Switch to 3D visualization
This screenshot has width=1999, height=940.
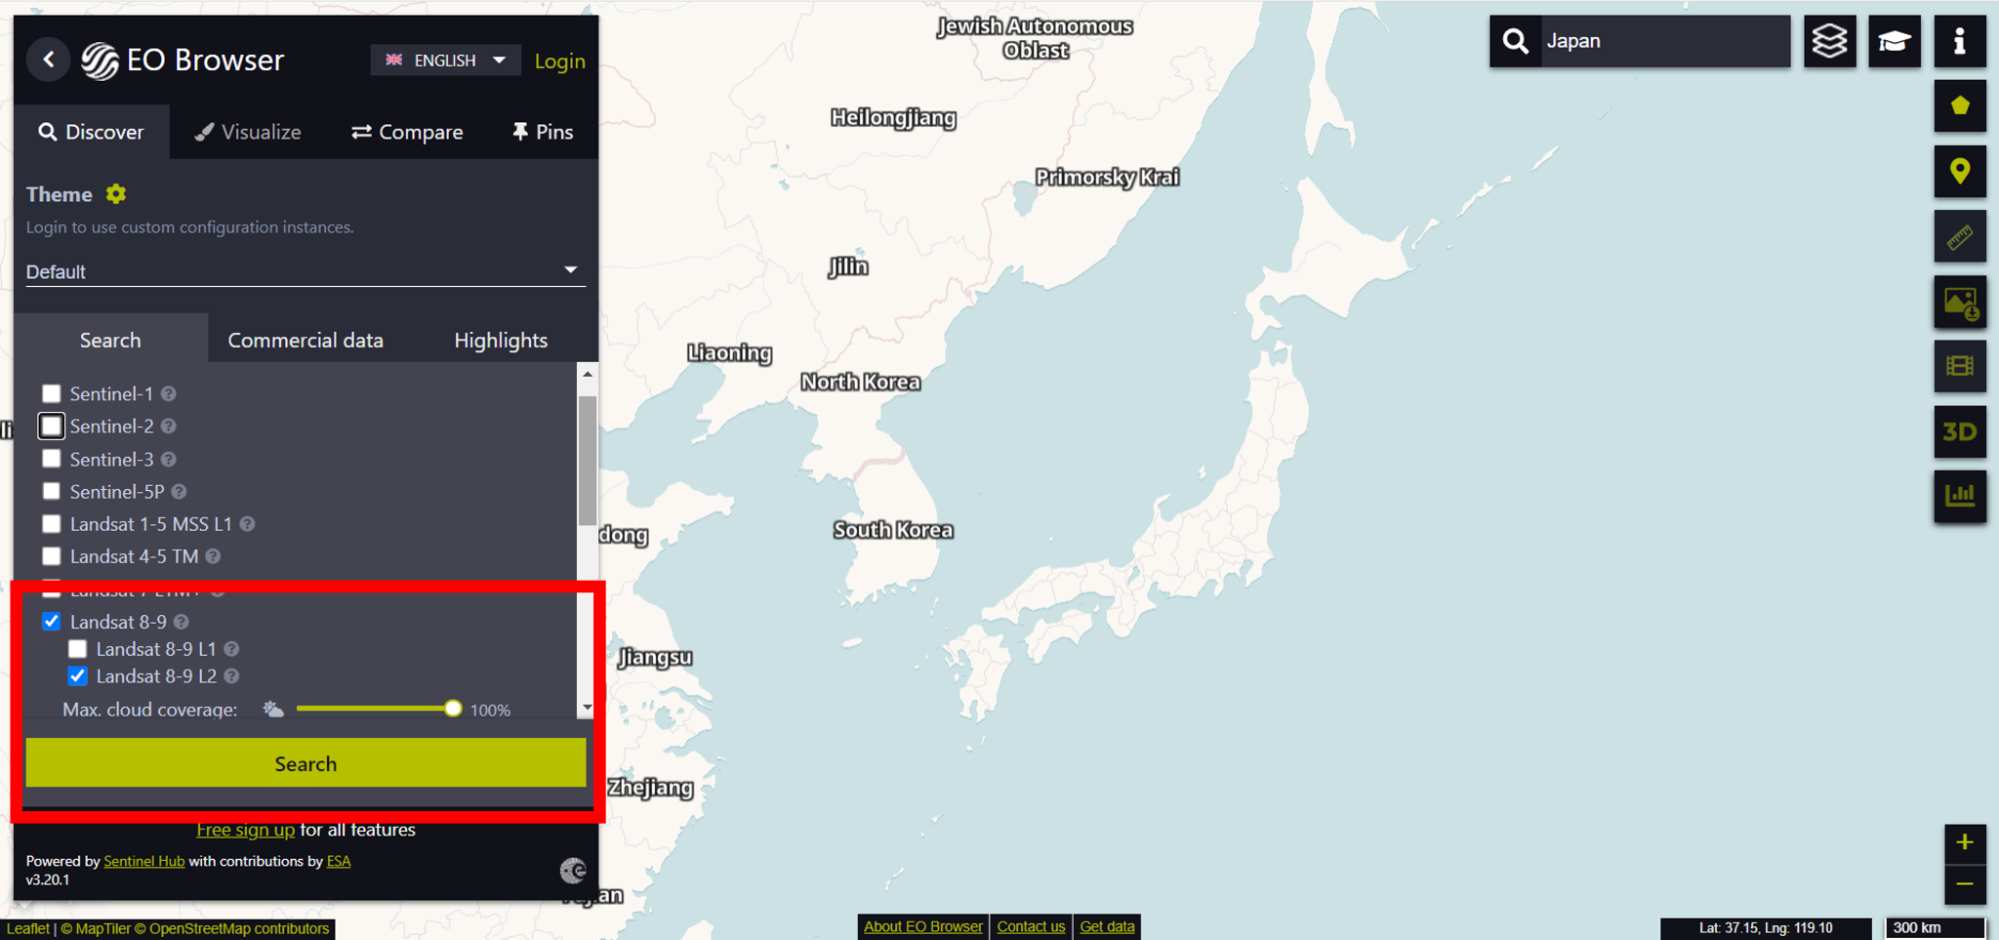[x=1960, y=432]
